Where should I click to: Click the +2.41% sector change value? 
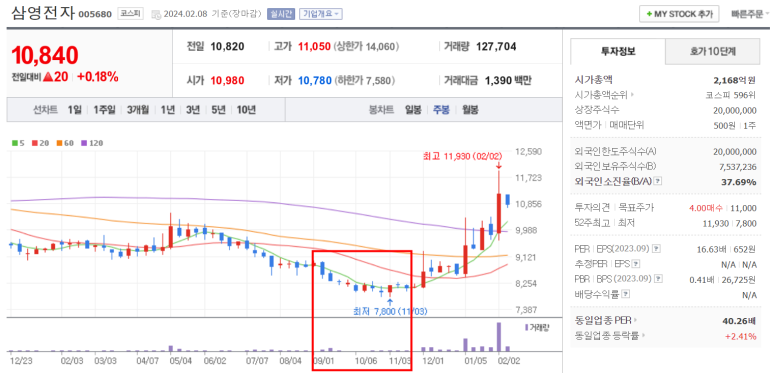(x=740, y=336)
